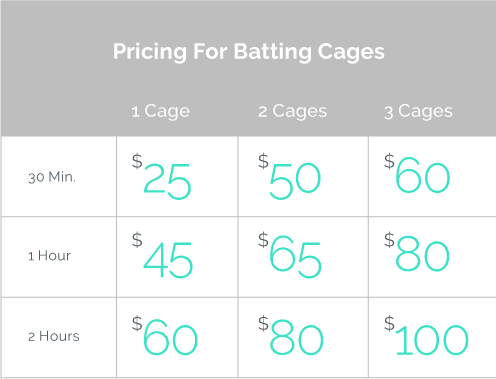Screen dimensions: 496x379
Task: Pick the $80 price in the 1 Hour row
Action: 417,252
